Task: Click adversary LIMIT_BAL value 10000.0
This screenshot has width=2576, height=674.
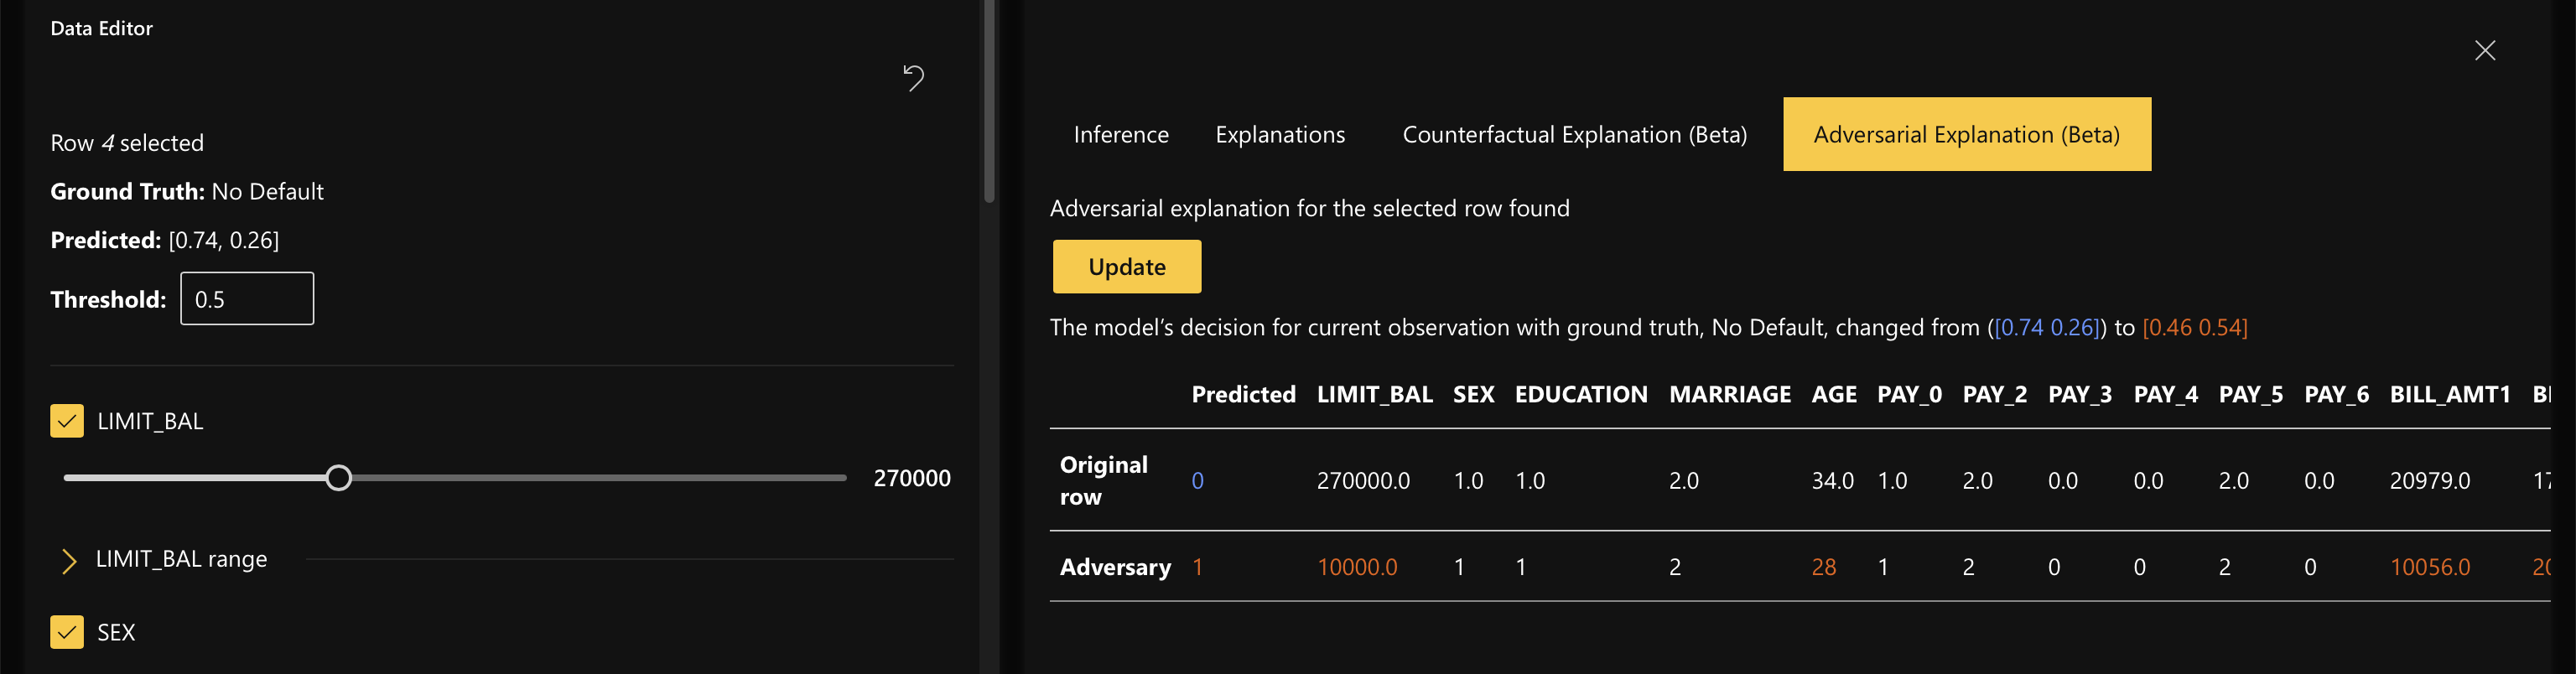Action: click(x=1356, y=567)
